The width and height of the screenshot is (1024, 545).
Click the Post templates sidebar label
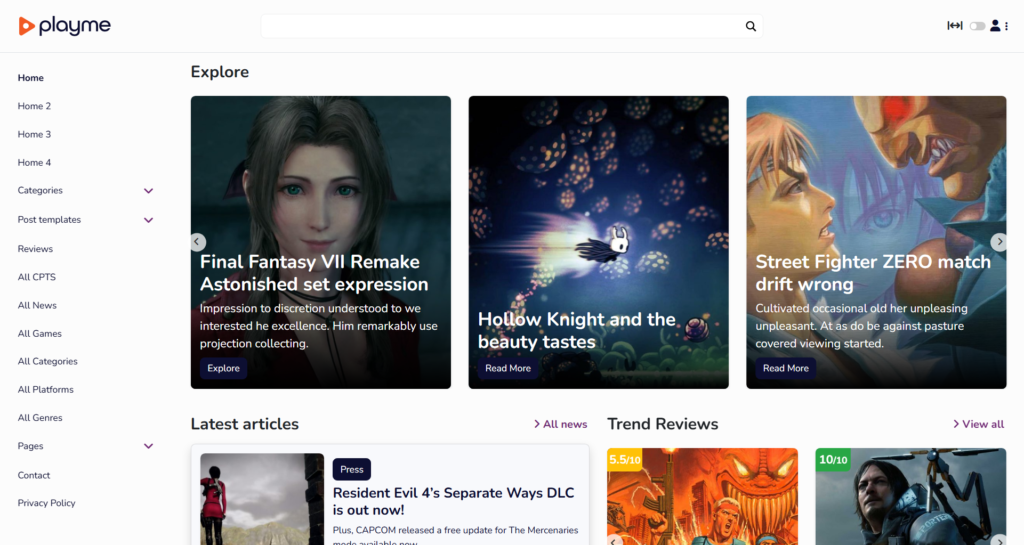coord(49,220)
